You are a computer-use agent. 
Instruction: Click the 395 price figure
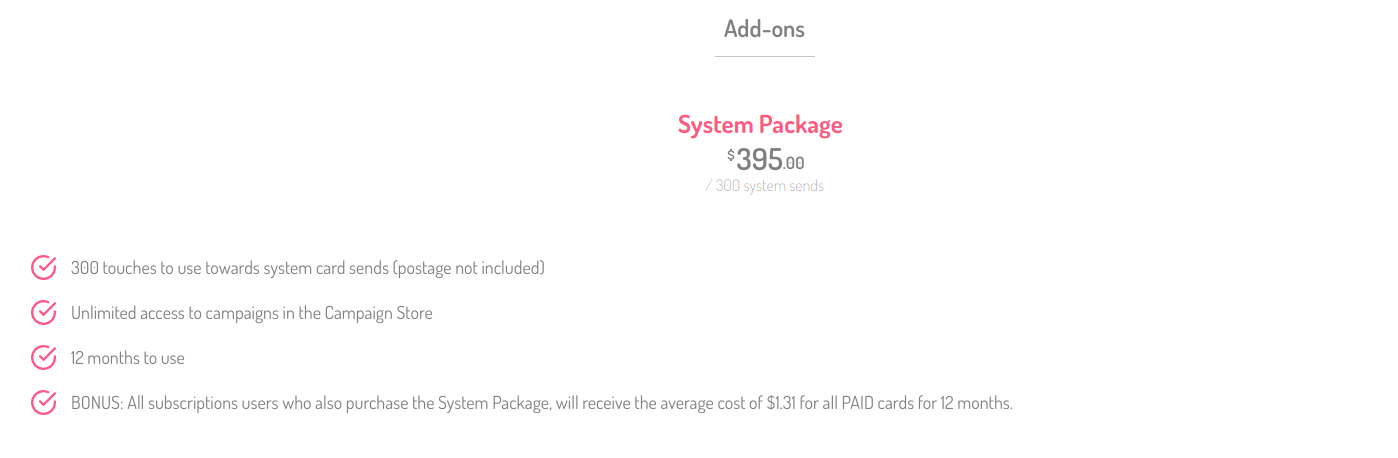(759, 161)
